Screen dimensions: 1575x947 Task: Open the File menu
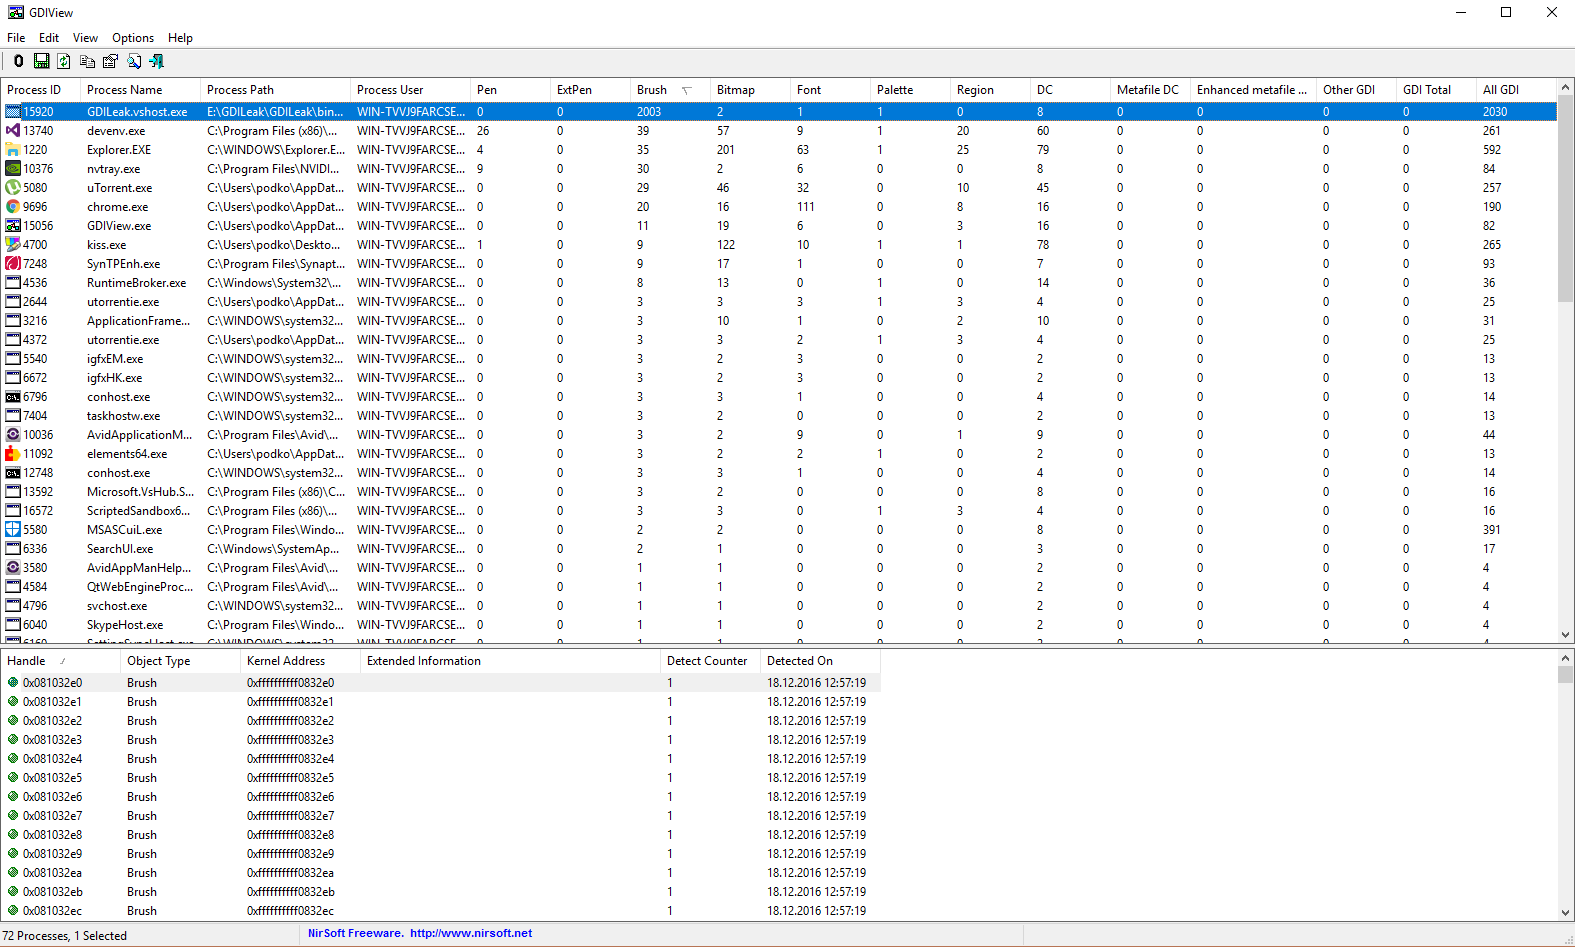(x=16, y=38)
